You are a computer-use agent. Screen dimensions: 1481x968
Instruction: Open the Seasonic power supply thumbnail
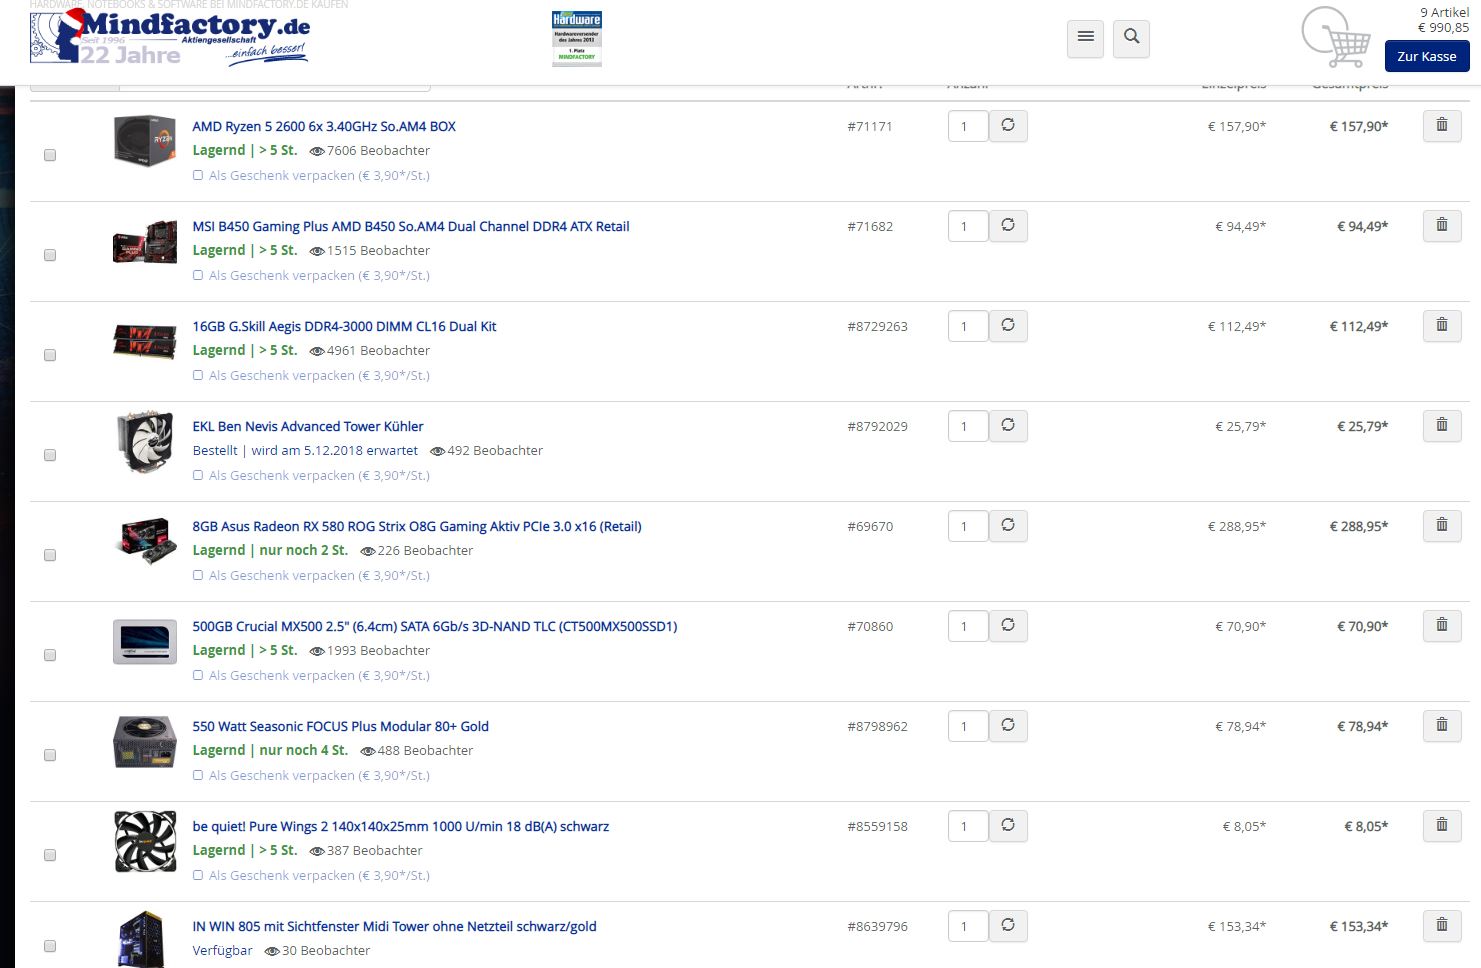pyautogui.click(x=145, y=741)
